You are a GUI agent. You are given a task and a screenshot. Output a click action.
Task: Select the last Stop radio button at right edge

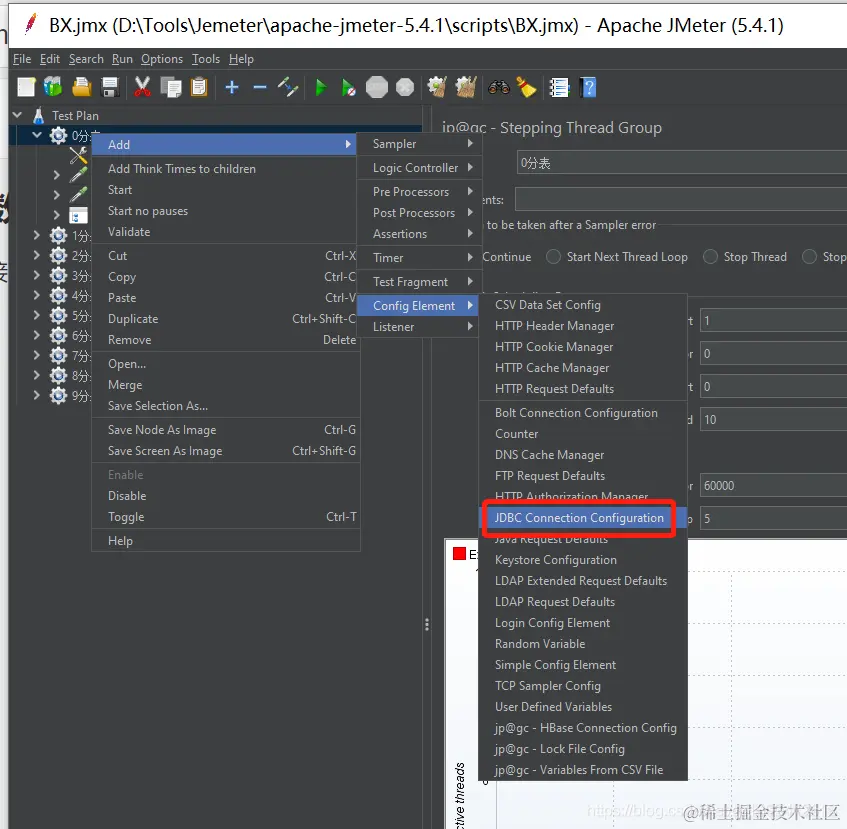click(809, 257)
